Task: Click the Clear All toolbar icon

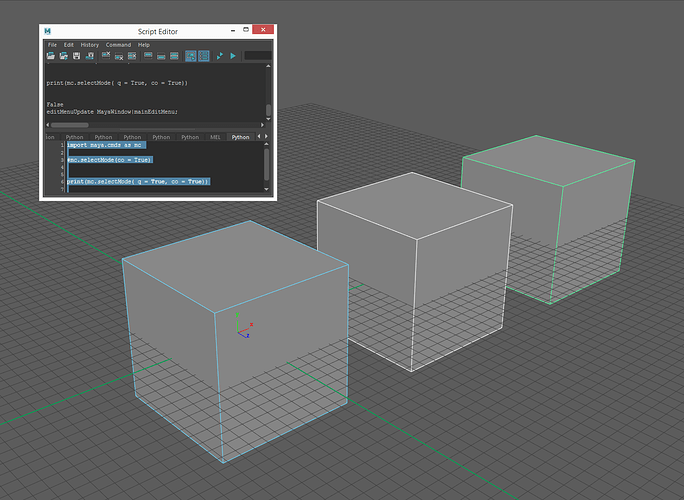Action: 131,56
